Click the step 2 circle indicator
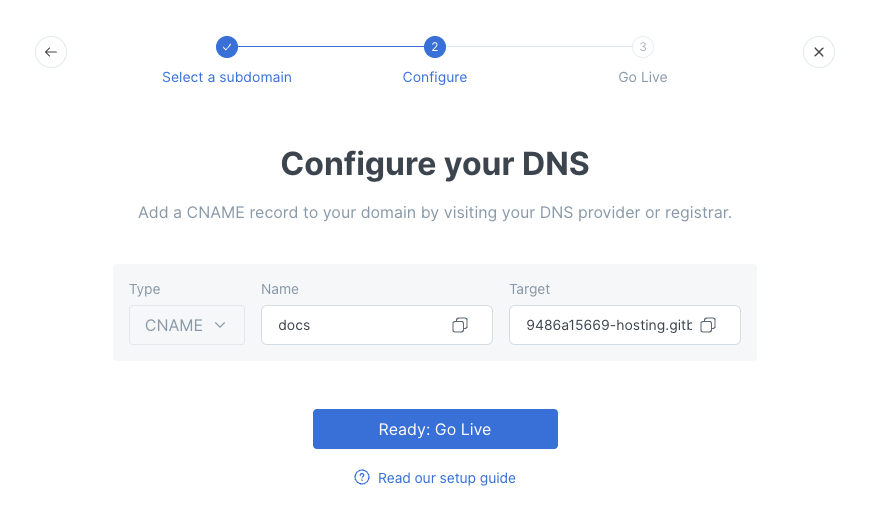This screenshot has width=870, height=524. click(x=434, y=47)
